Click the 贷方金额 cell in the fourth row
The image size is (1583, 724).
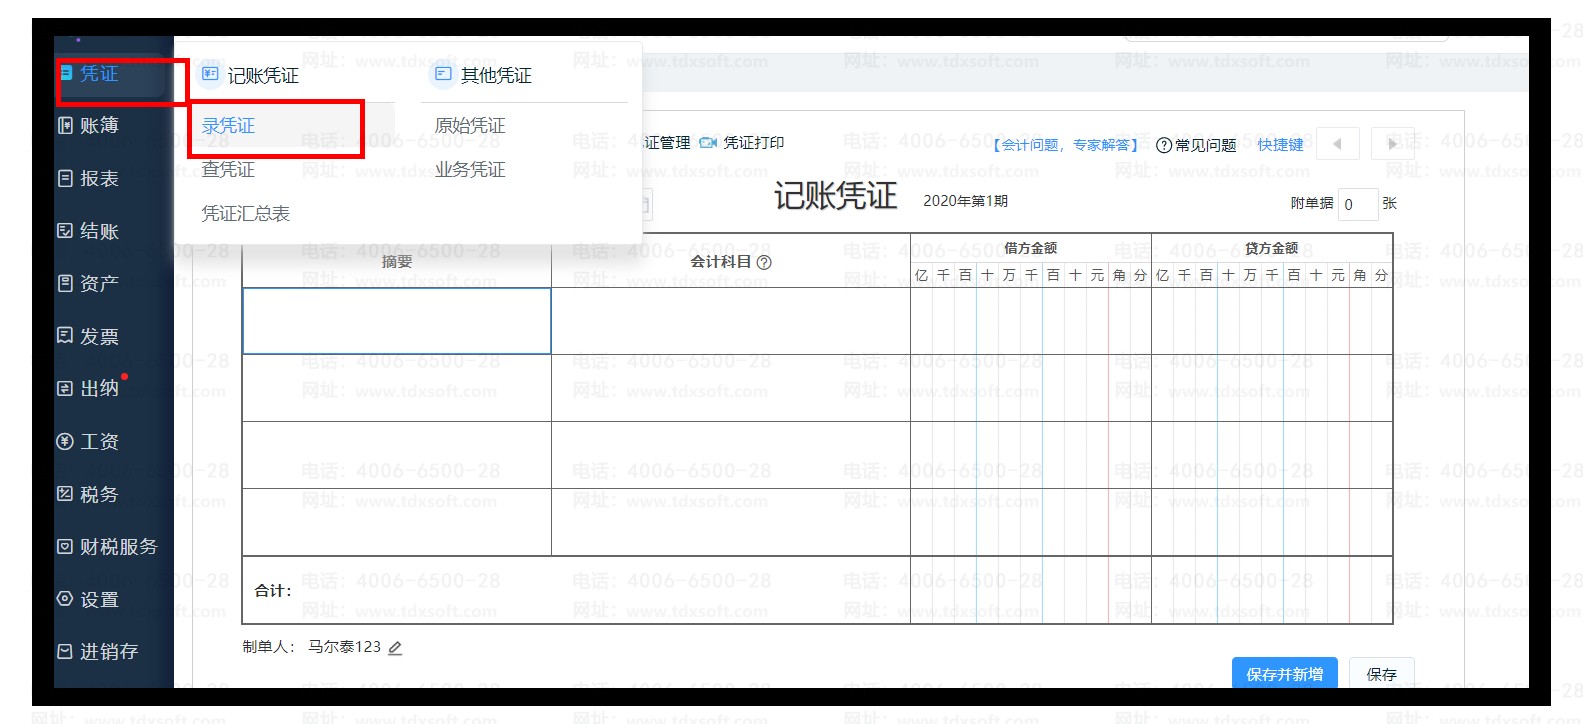pyautogui.click(x=1272, y=522)
